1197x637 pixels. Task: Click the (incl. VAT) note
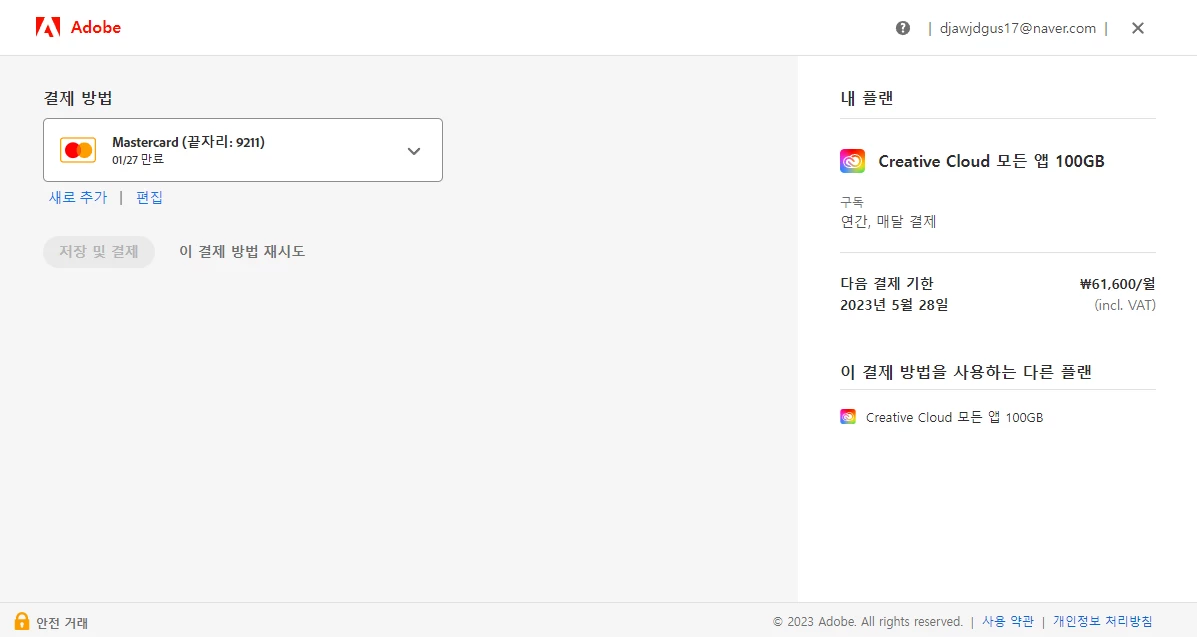tap(1124, 305)
